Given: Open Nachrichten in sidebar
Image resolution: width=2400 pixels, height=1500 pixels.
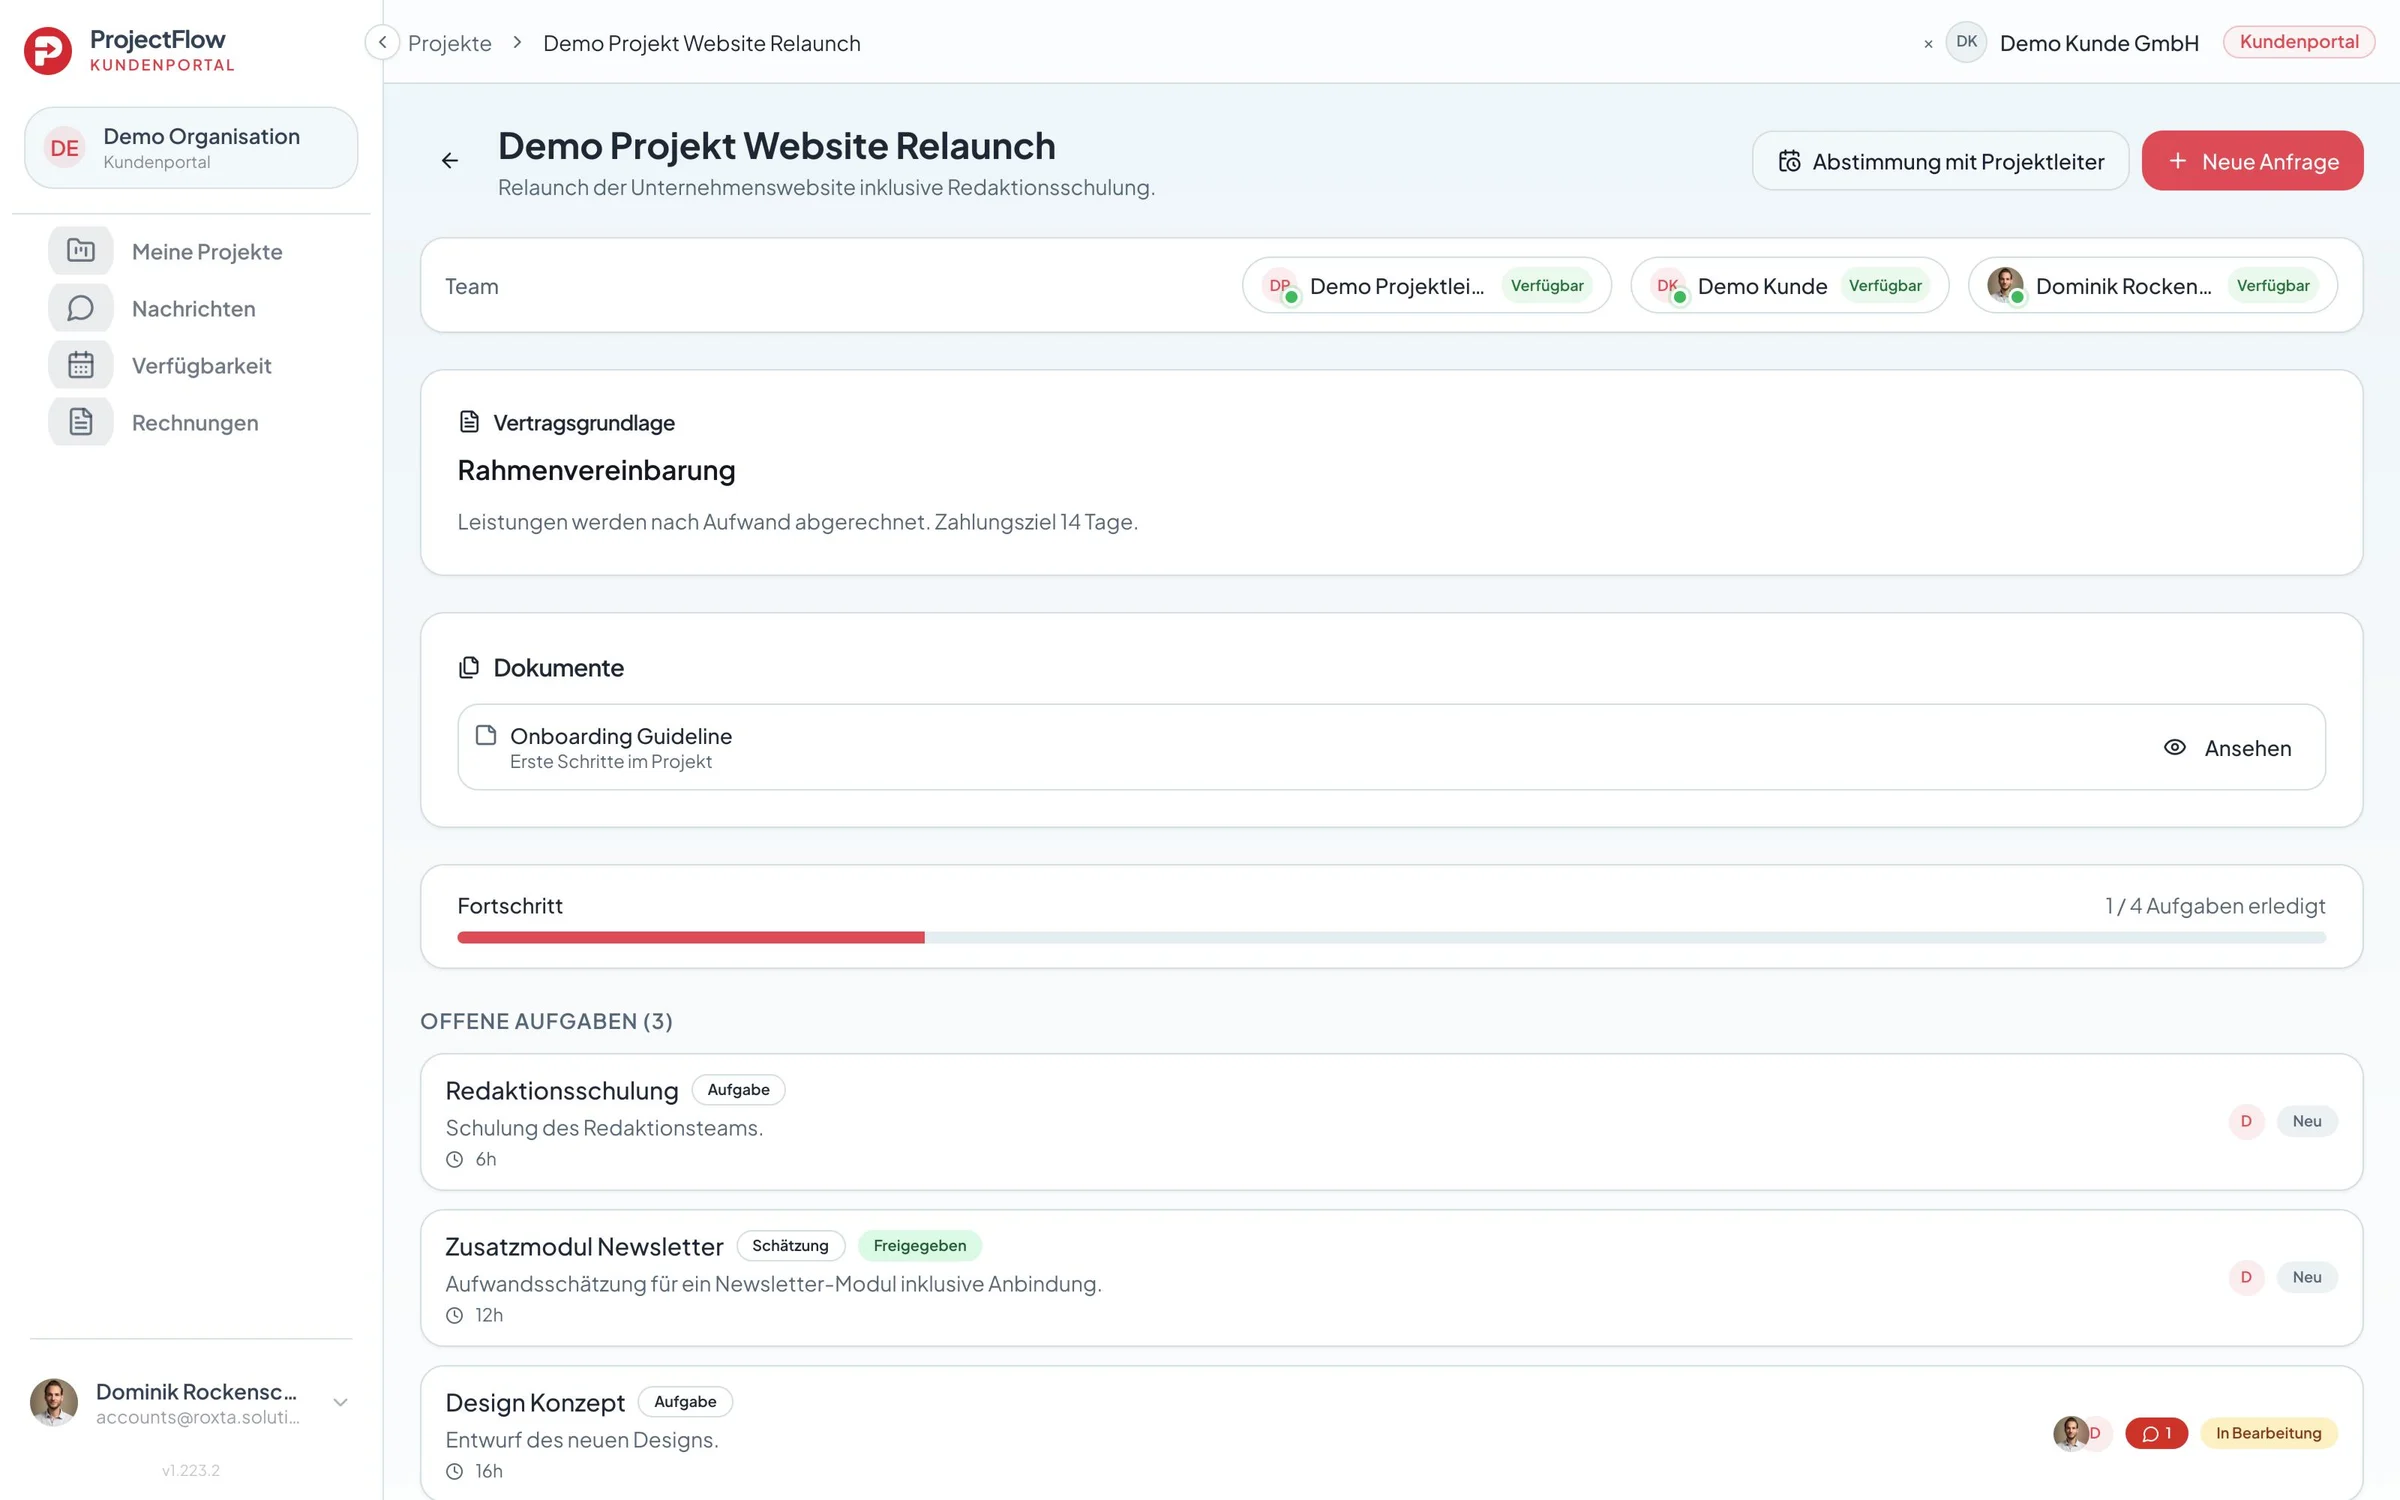Looking at the screenshot, I should tap(194, 309).
